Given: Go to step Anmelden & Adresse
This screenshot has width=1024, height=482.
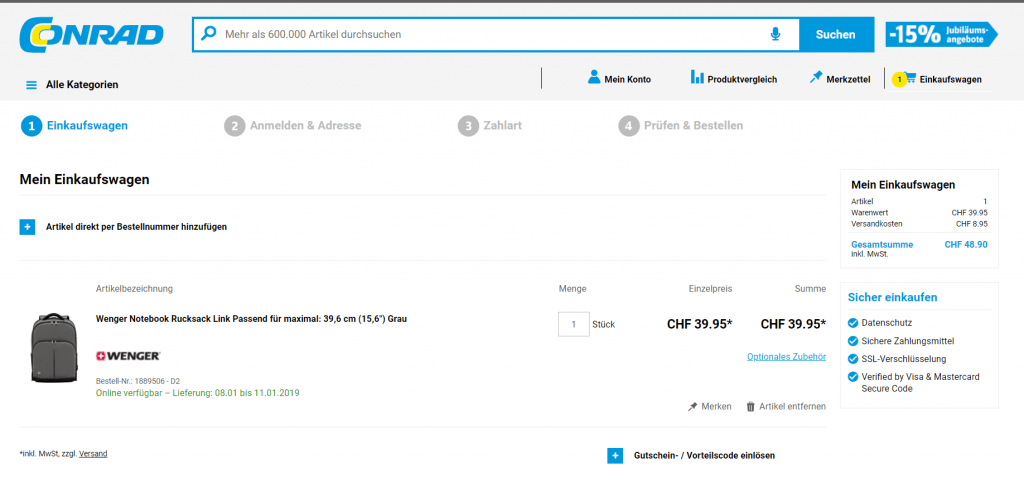Looking at the screenshot, I should tap(292, 126).
